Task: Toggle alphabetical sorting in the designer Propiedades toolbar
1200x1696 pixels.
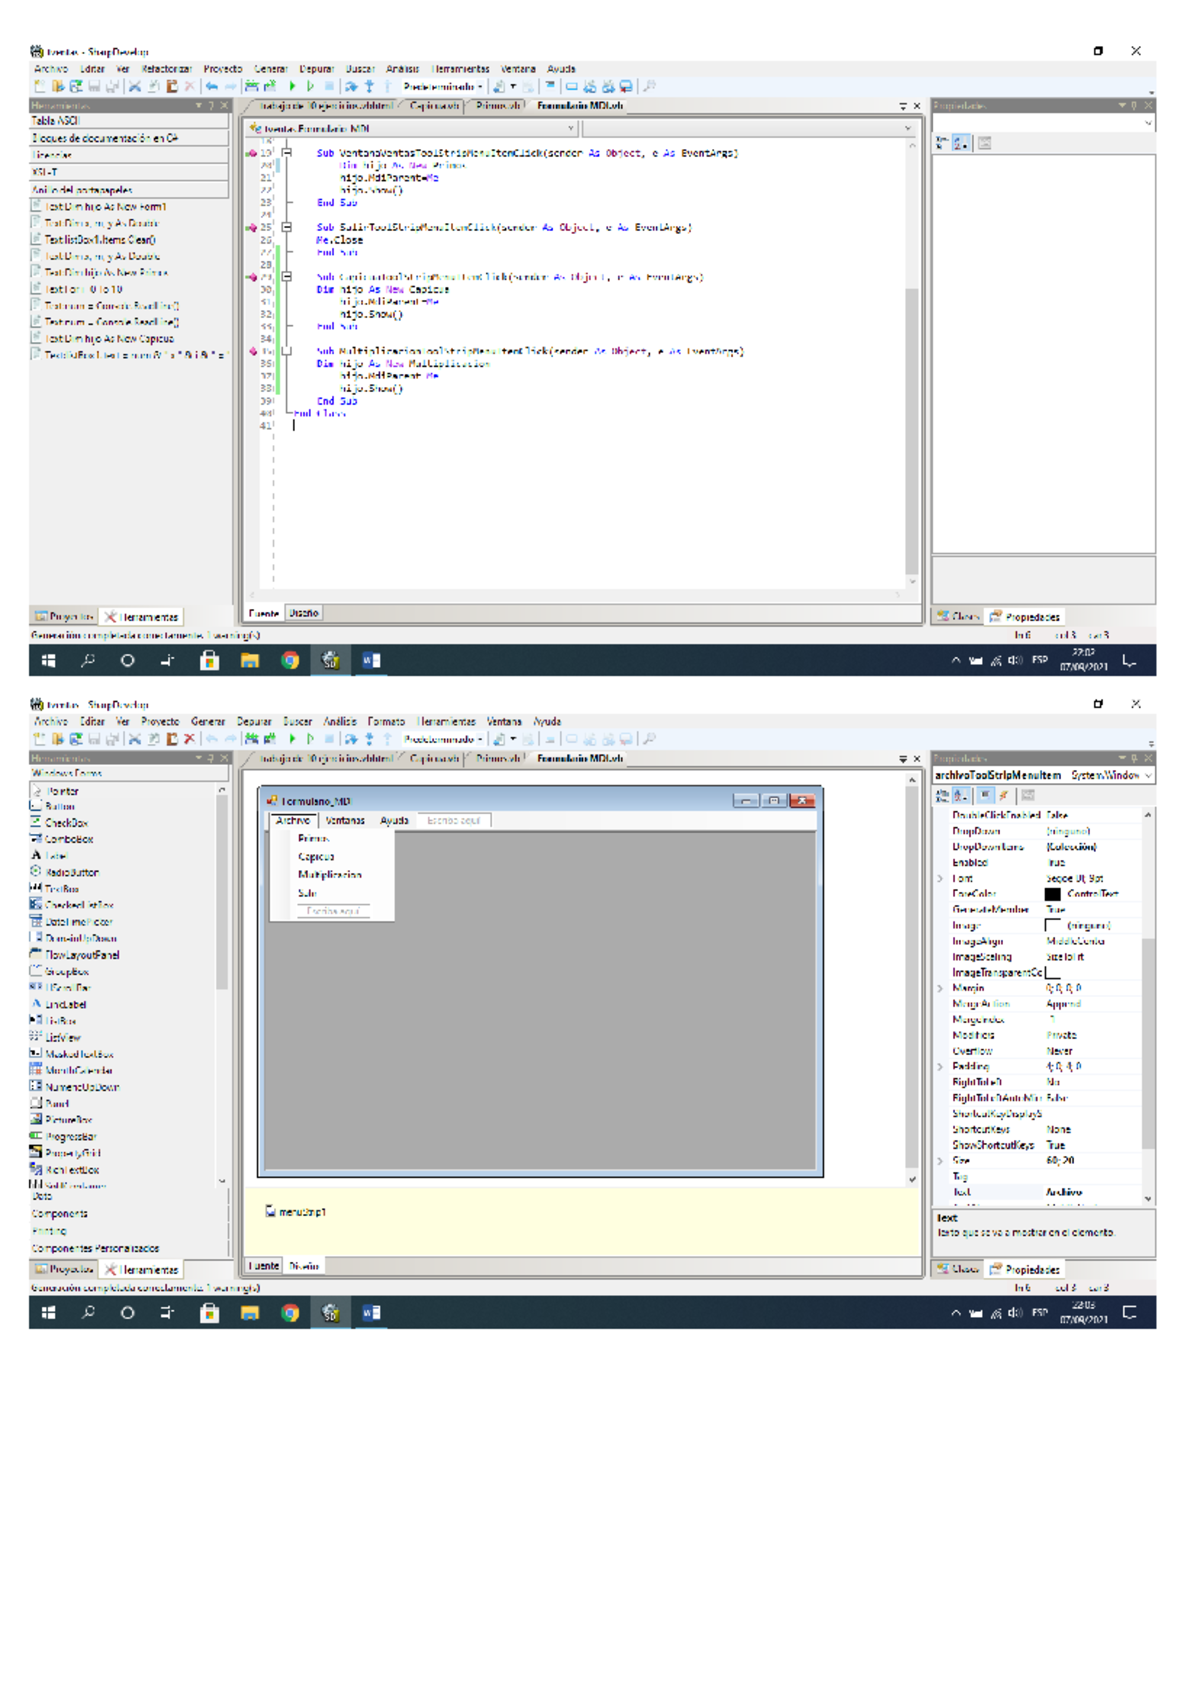Action: click(960, 796)
